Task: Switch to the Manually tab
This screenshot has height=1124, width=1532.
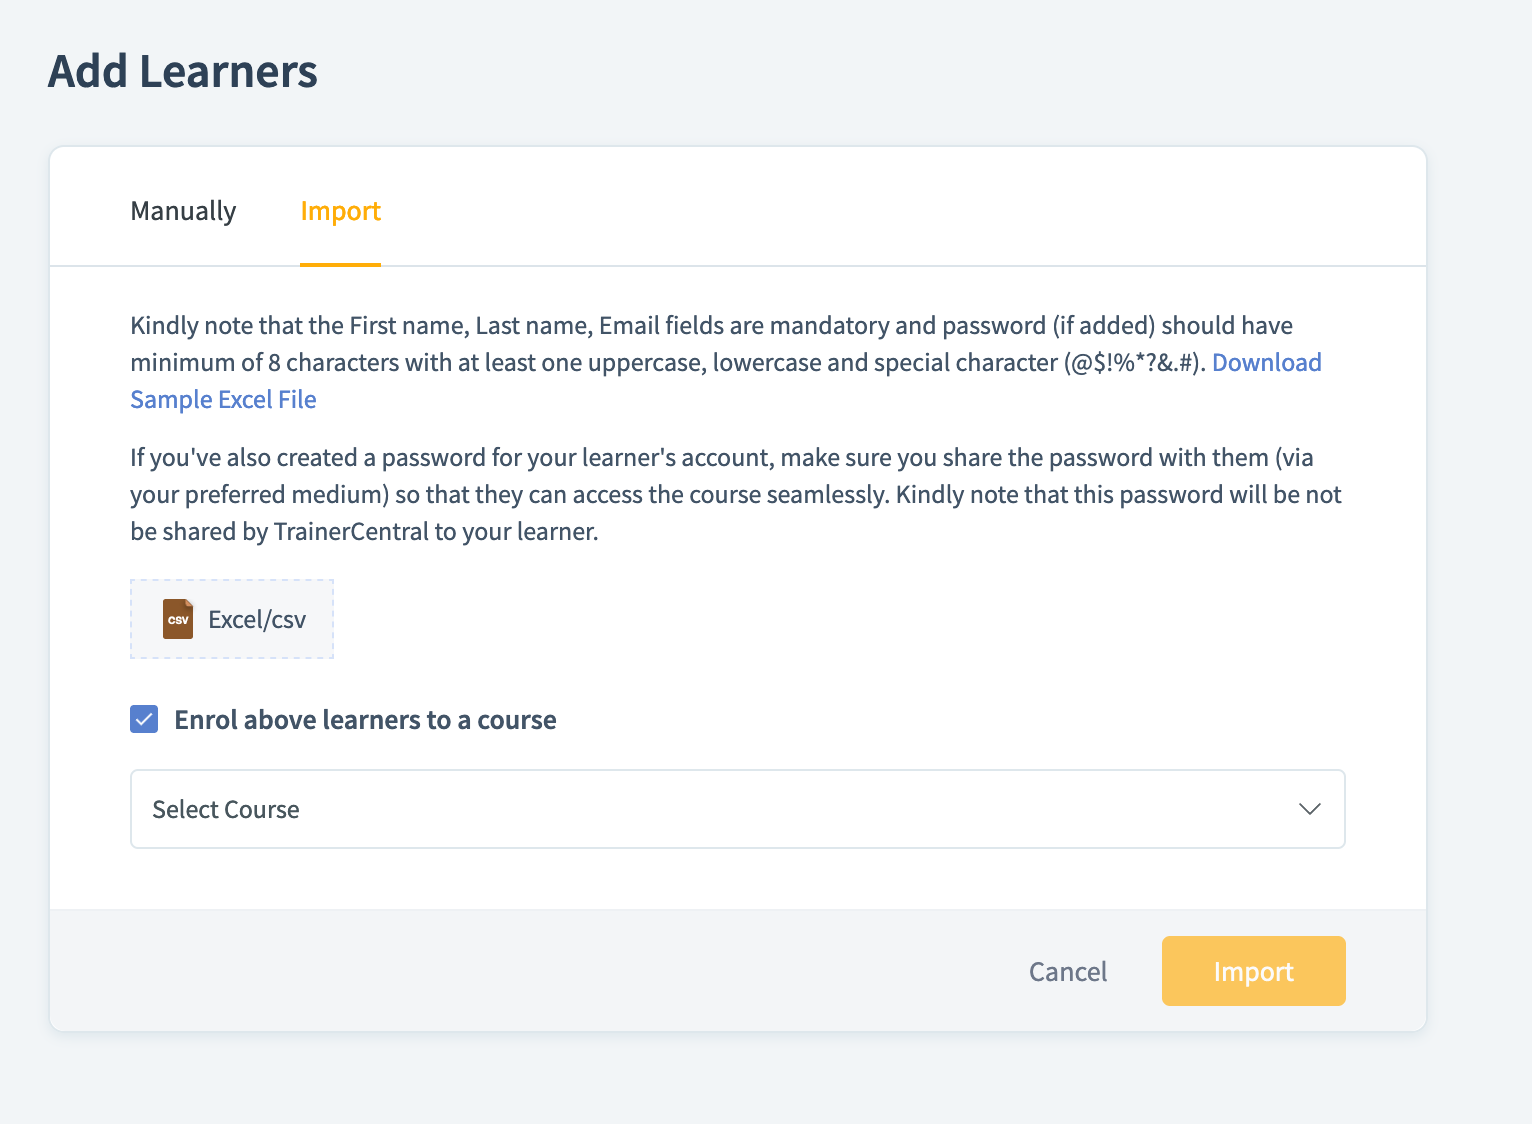Action: [x=183, y=211]
